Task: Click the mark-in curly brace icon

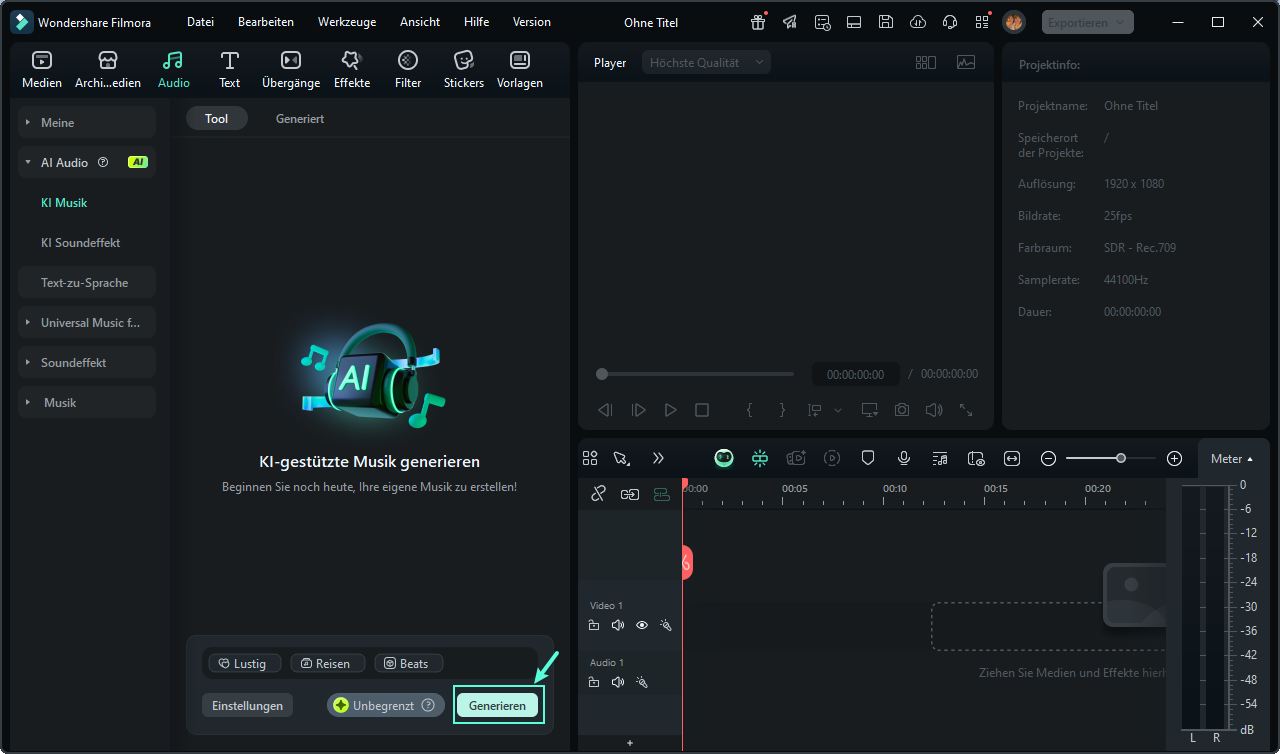Action: click(750, 410)
